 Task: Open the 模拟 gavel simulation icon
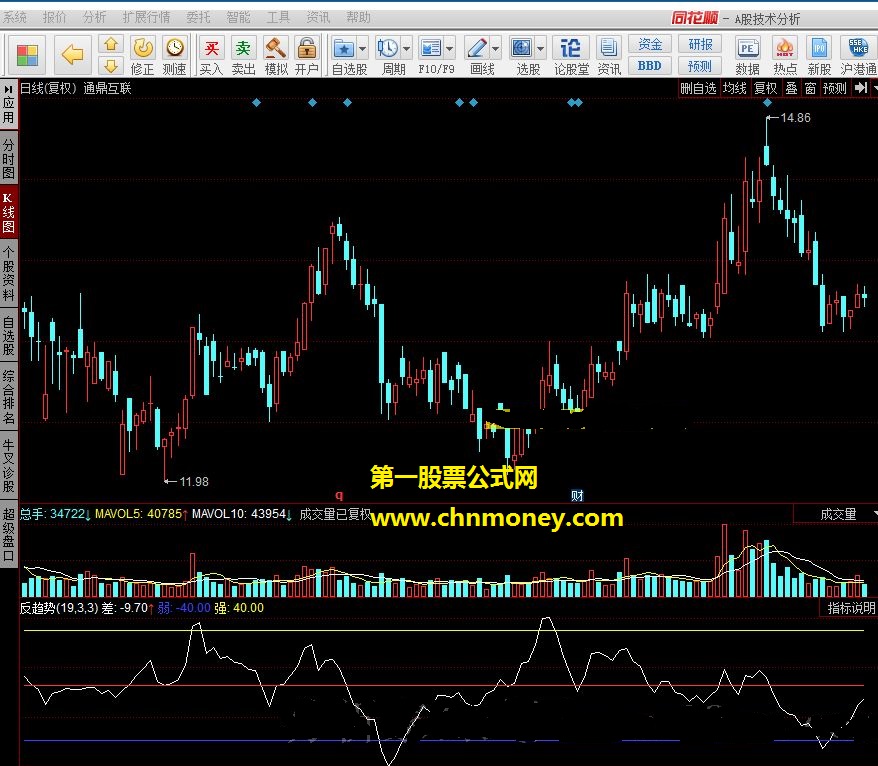(x=275, y=55)
